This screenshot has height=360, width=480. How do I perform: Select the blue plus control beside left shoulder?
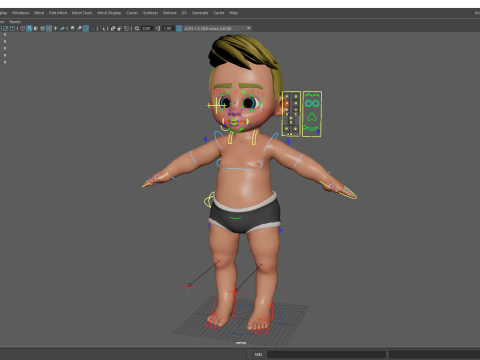288,142
